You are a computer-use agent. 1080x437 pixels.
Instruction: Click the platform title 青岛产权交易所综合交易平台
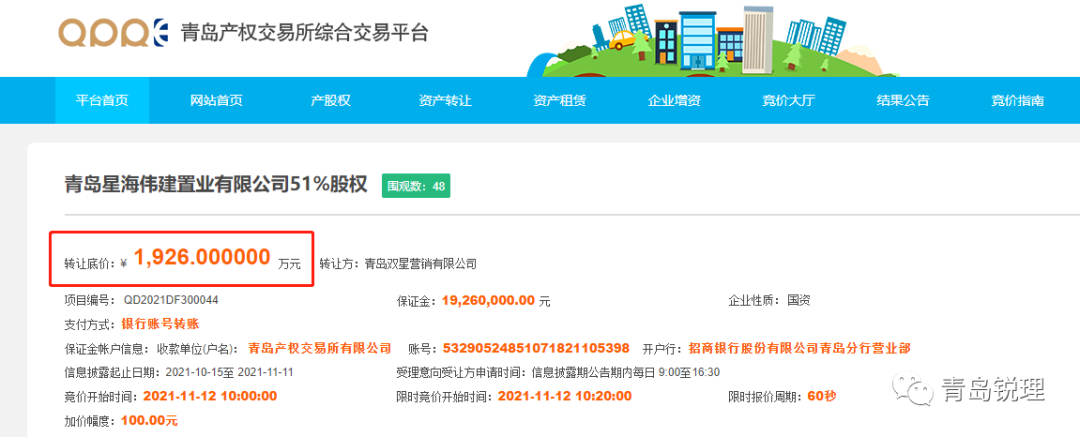point(304,33)
